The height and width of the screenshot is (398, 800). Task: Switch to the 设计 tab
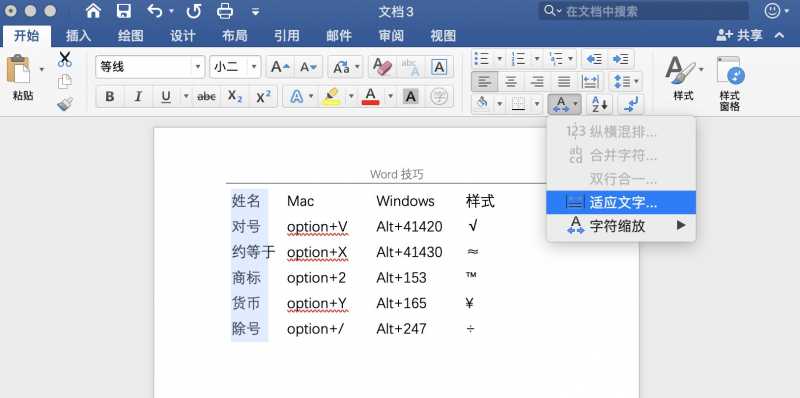coord(183,36)
